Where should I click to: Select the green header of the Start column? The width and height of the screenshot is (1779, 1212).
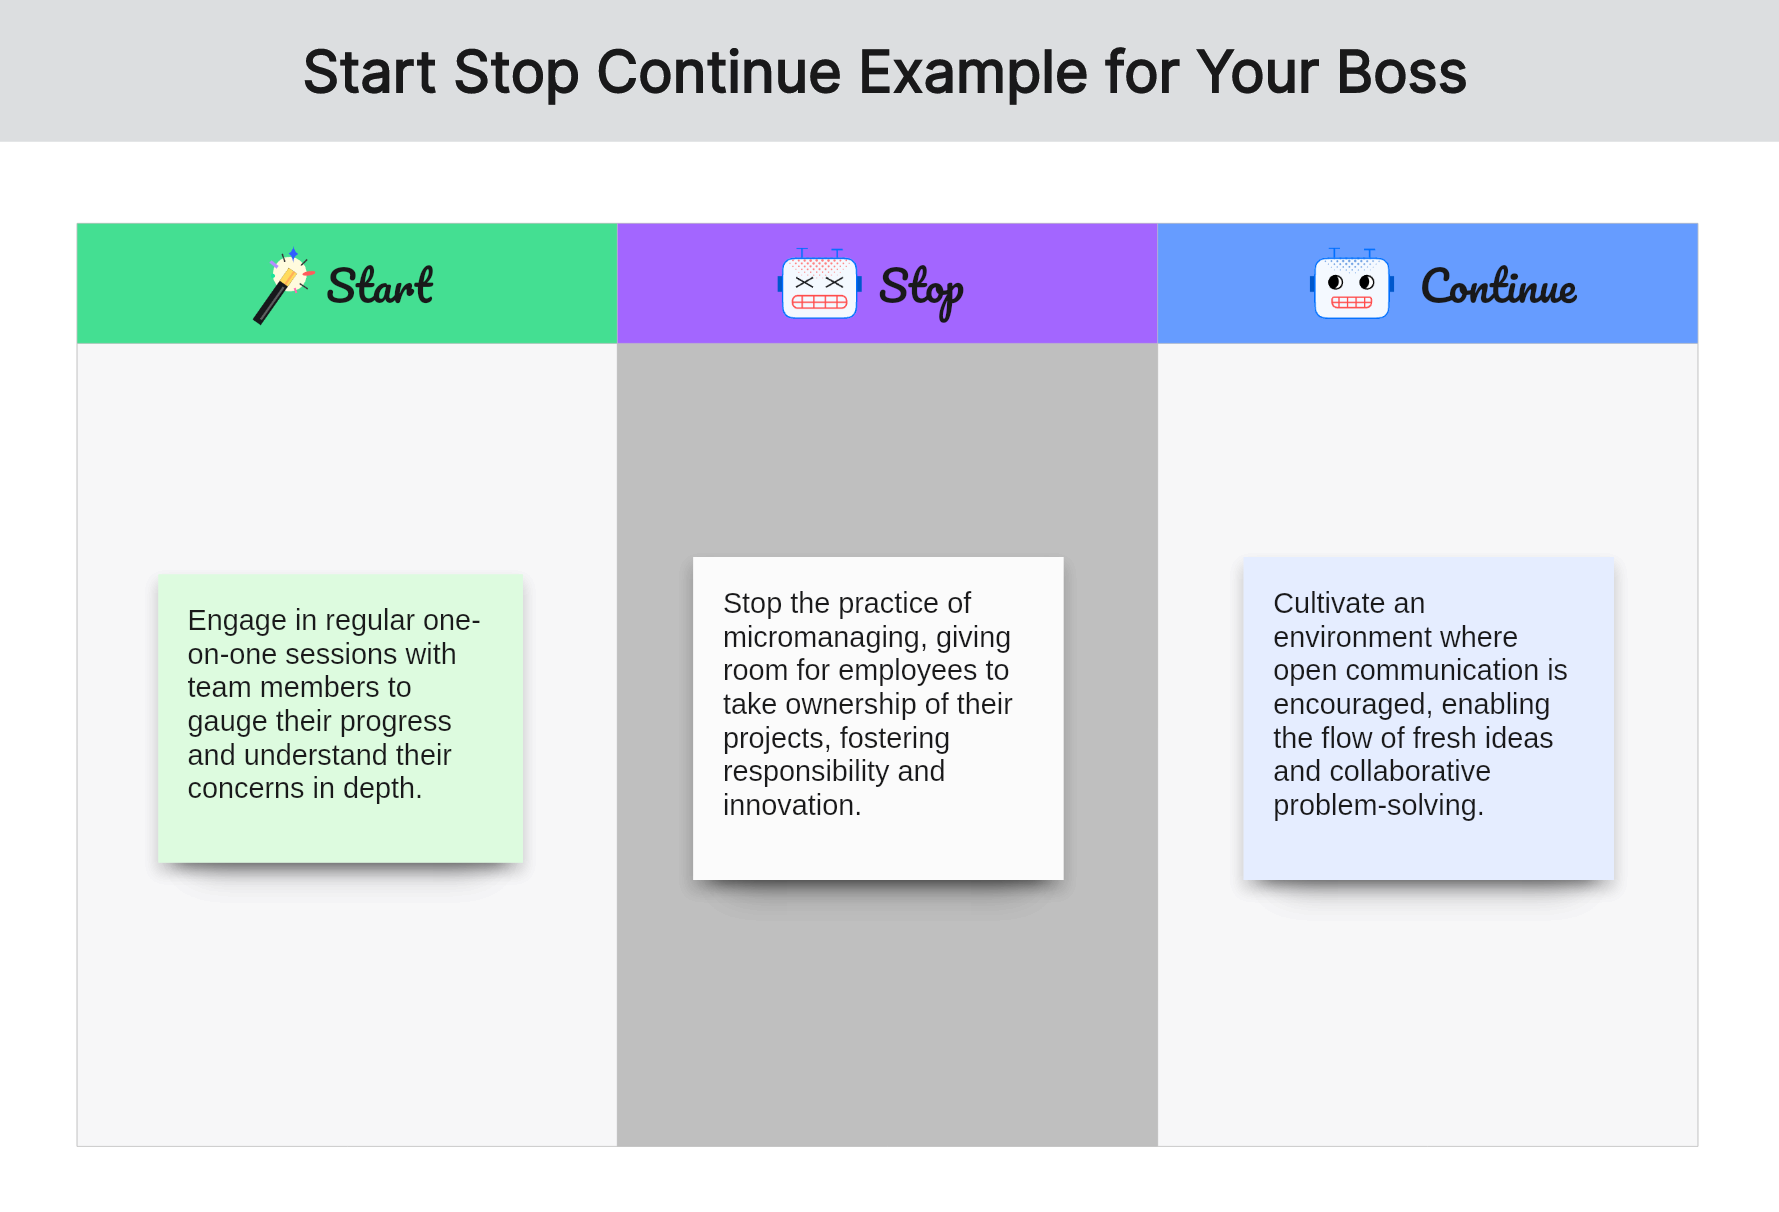(347, 284)
